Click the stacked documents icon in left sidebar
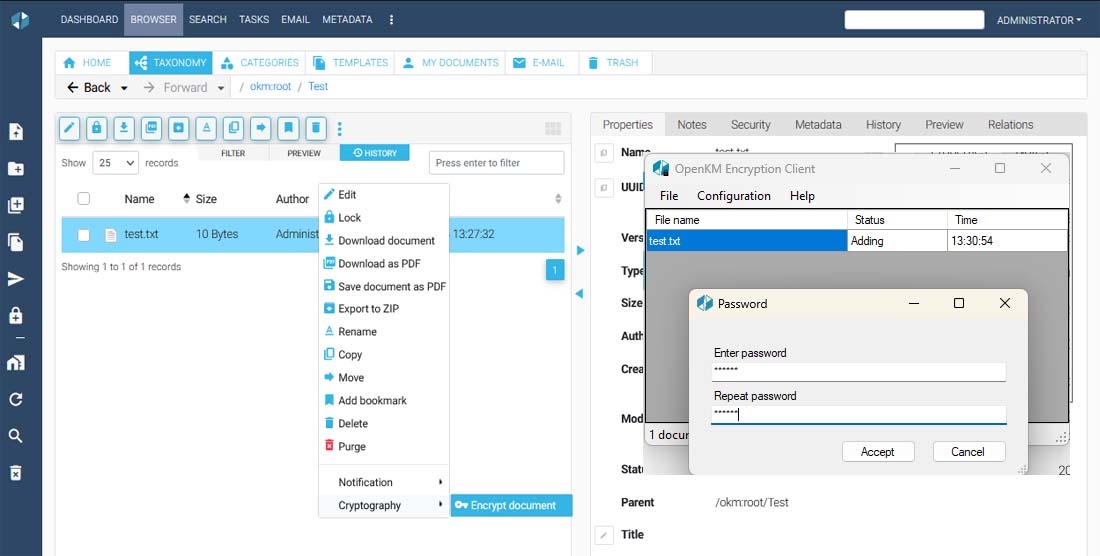 (15, 242)
